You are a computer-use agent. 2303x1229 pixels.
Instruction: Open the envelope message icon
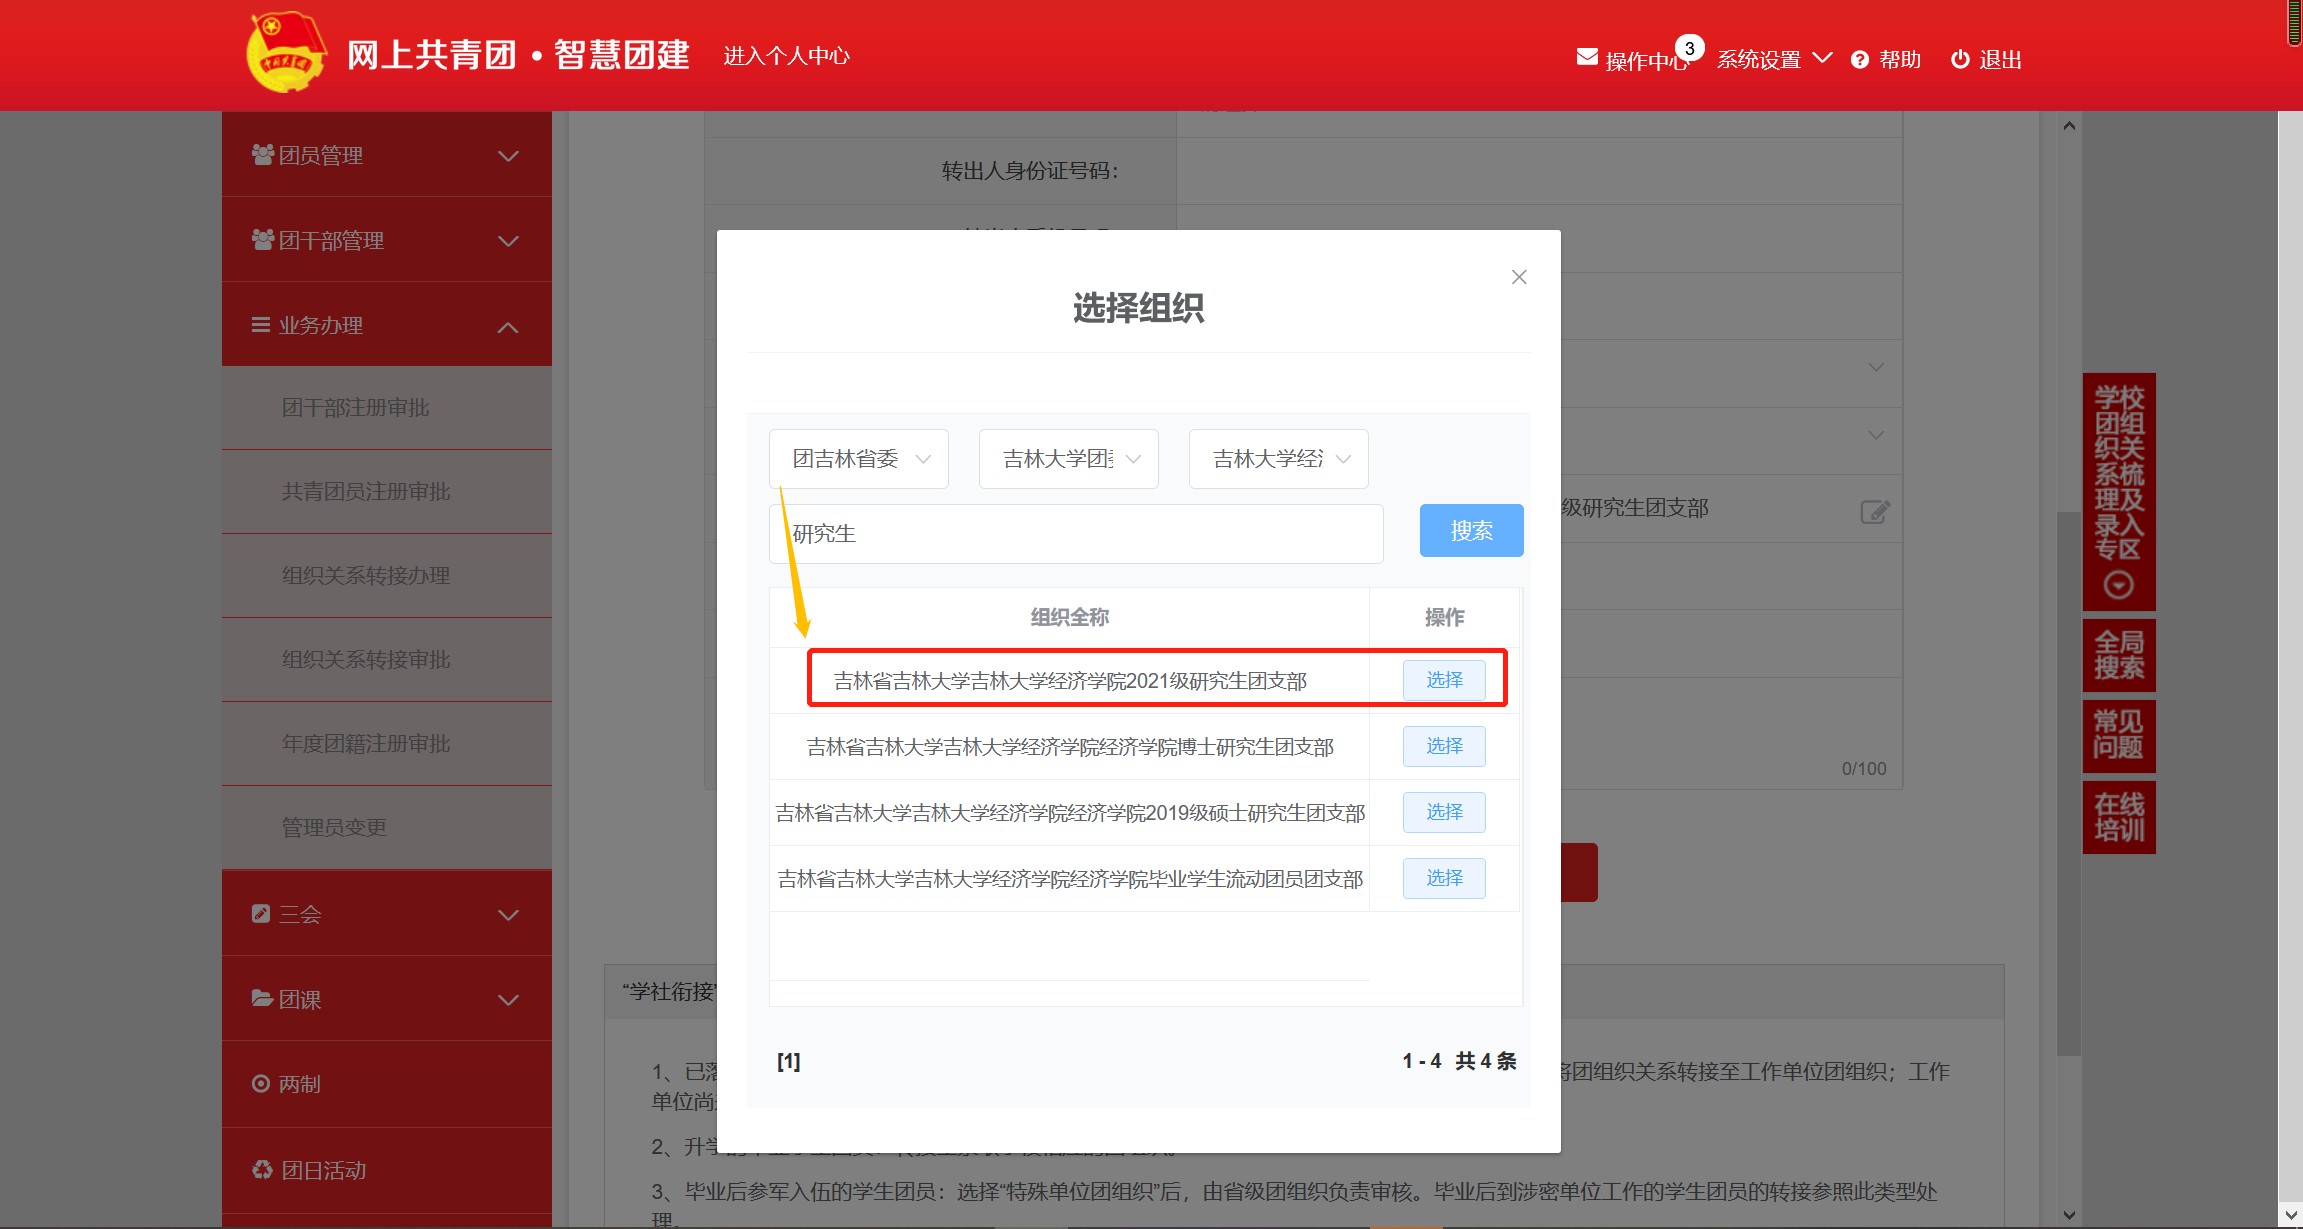pyautogui.click(x=1587, y=57)
